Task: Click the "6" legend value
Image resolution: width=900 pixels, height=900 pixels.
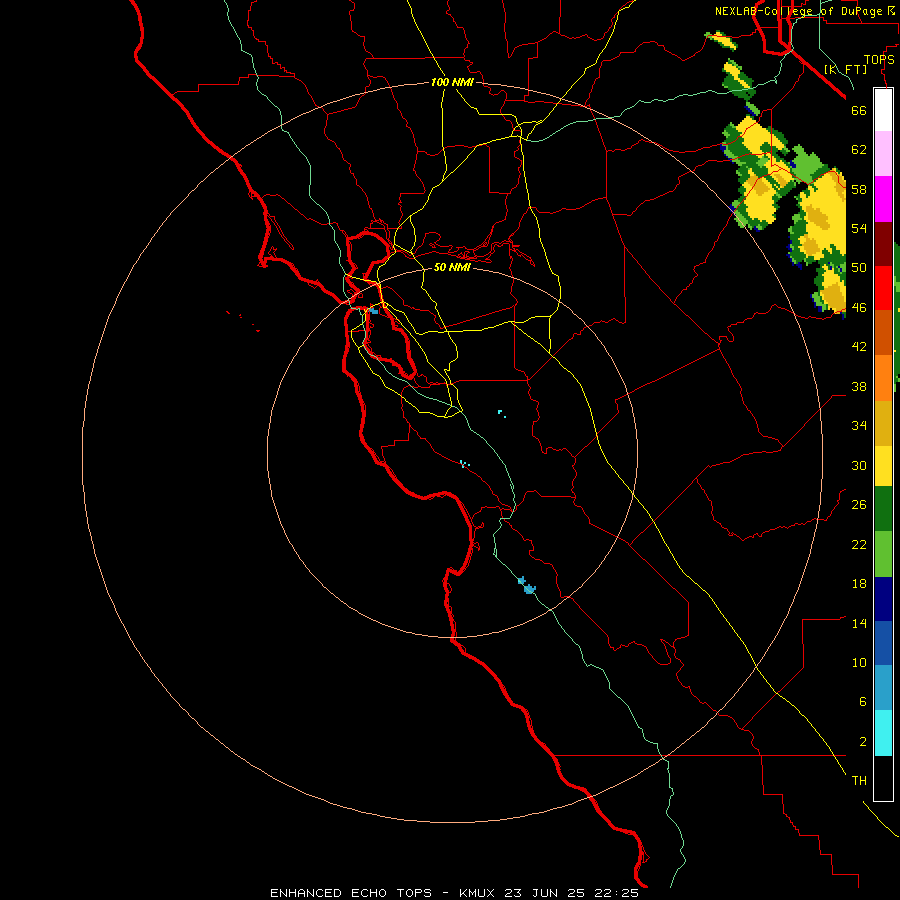Action: 862,702
